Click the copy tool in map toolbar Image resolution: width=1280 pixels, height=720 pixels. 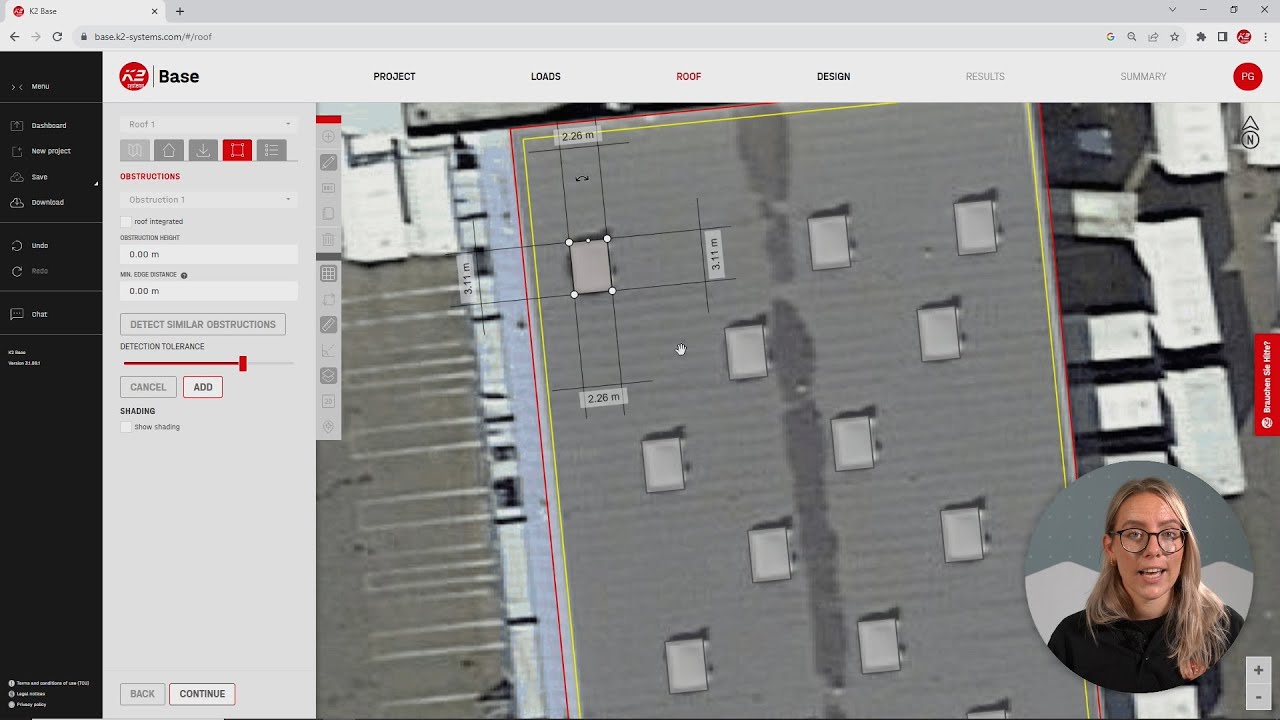pos(328,214)
